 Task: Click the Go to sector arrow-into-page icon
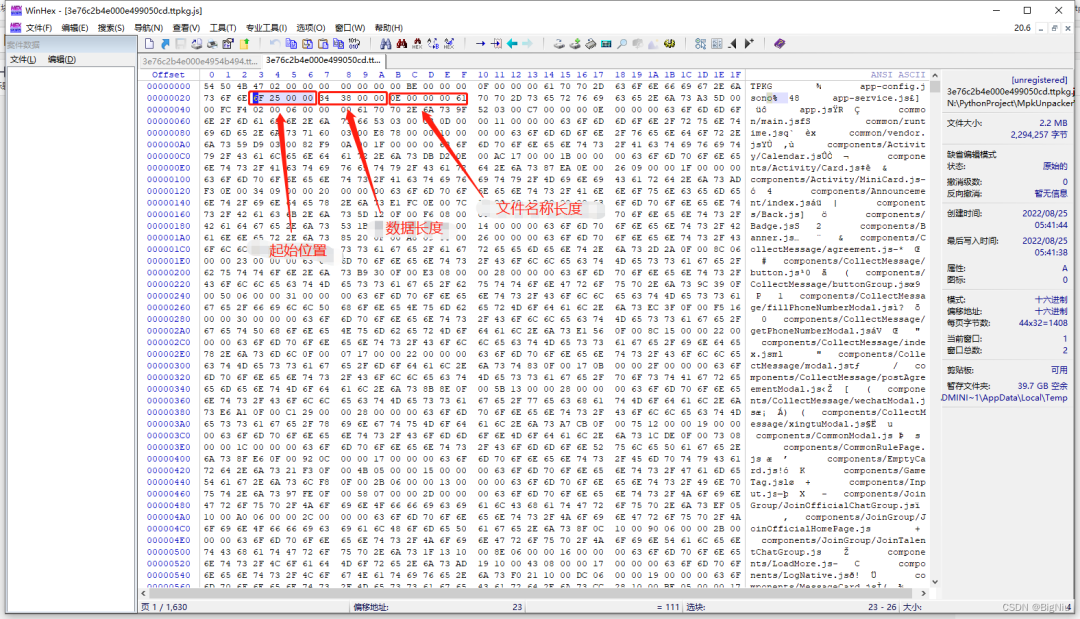tap(496, 43)
